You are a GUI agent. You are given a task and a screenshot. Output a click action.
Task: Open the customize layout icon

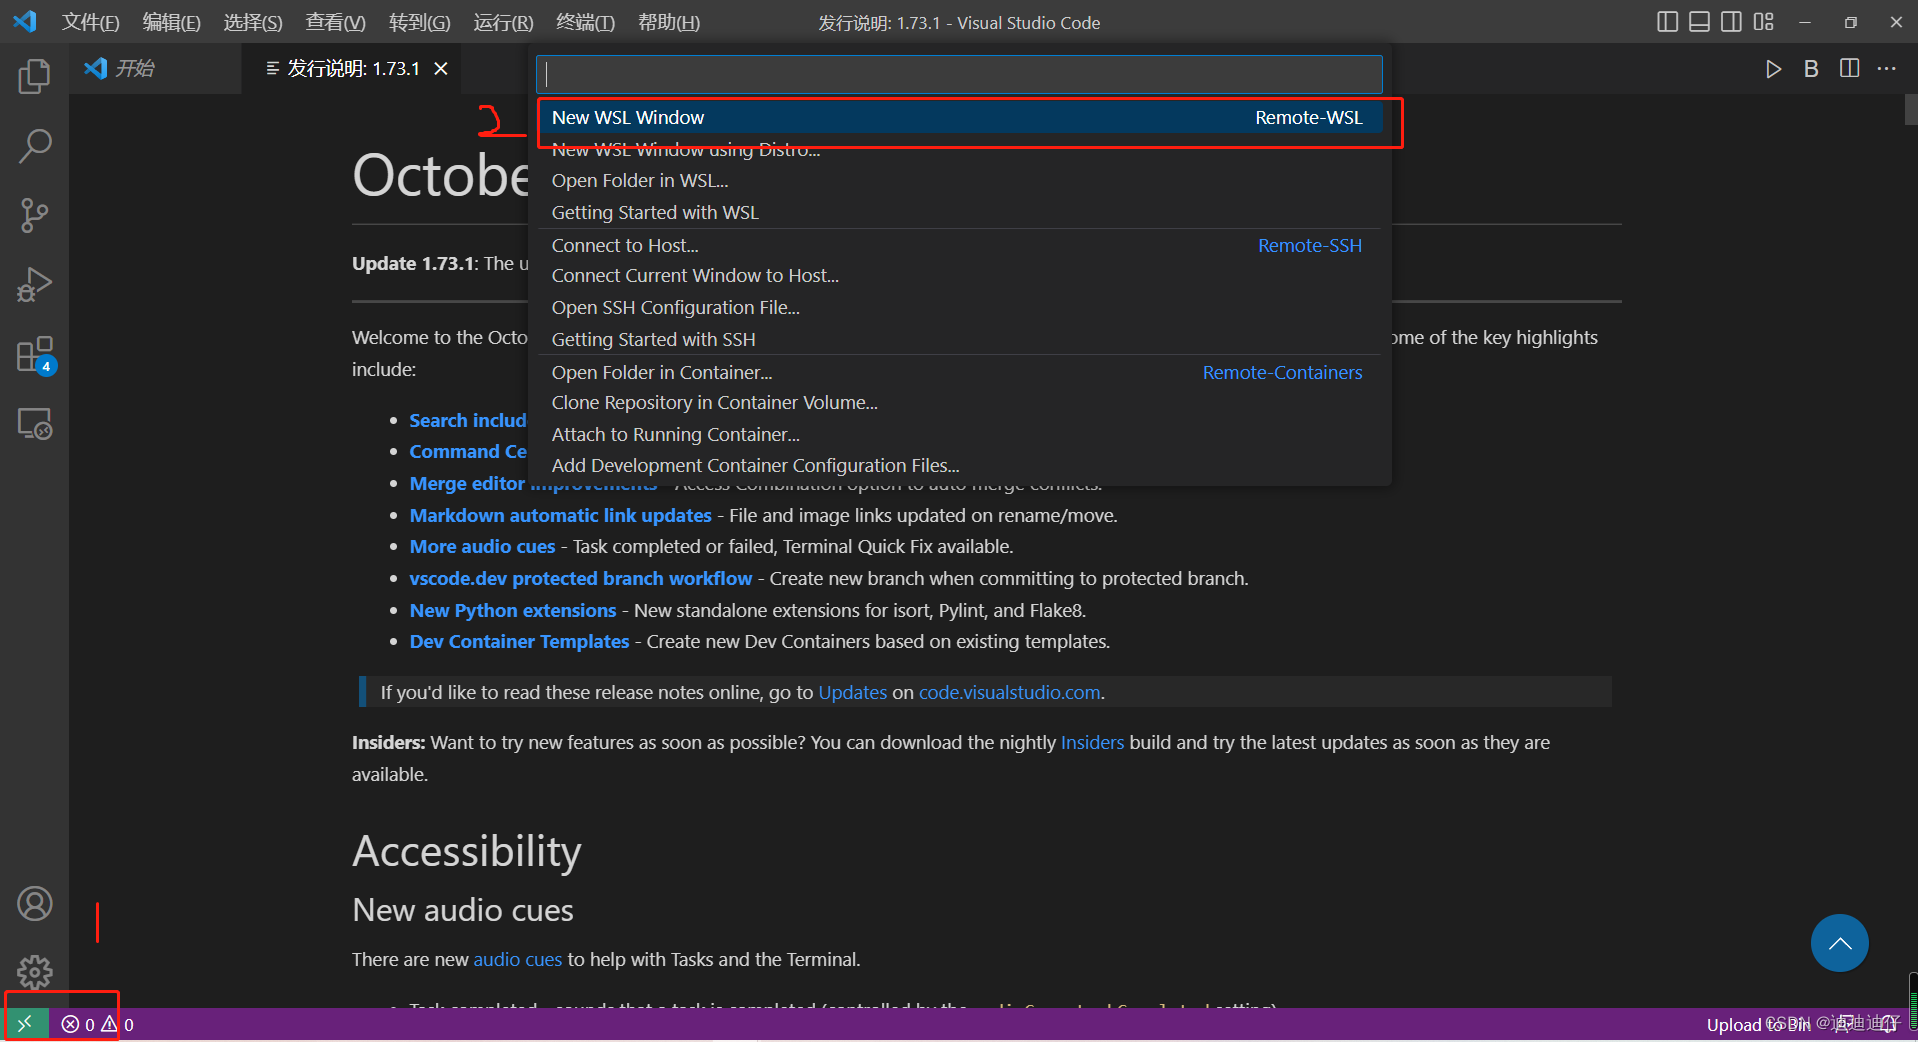click(x=1763, y=22)
